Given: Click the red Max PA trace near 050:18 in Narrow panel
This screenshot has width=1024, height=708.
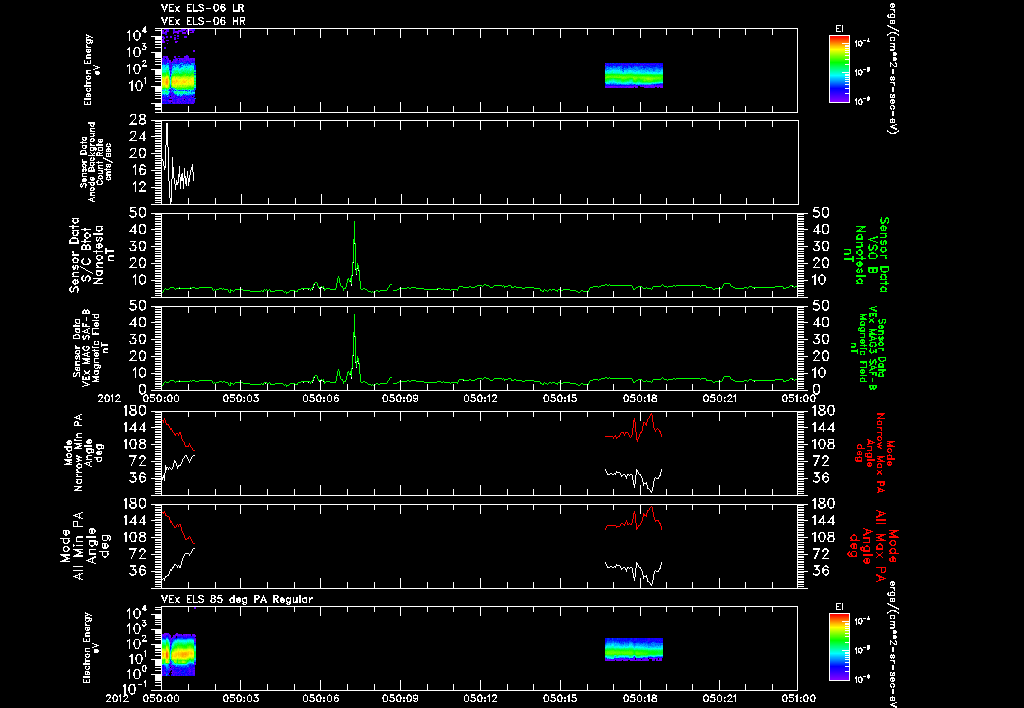Looking at the screenshot, I should tap(633, 429).
